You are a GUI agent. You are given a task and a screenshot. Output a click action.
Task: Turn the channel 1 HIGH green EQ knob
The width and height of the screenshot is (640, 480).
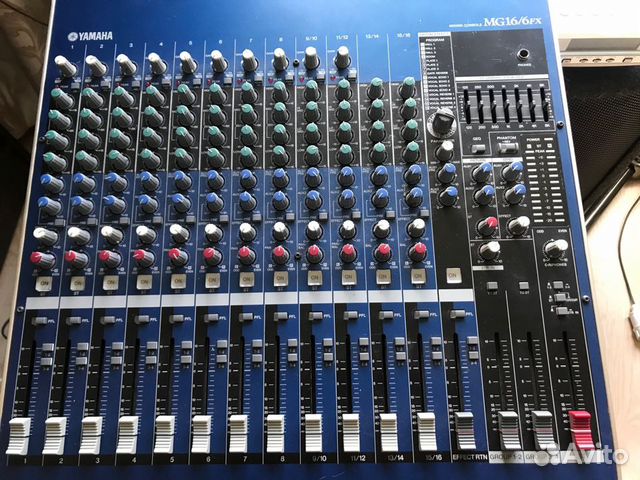(60, 98)
